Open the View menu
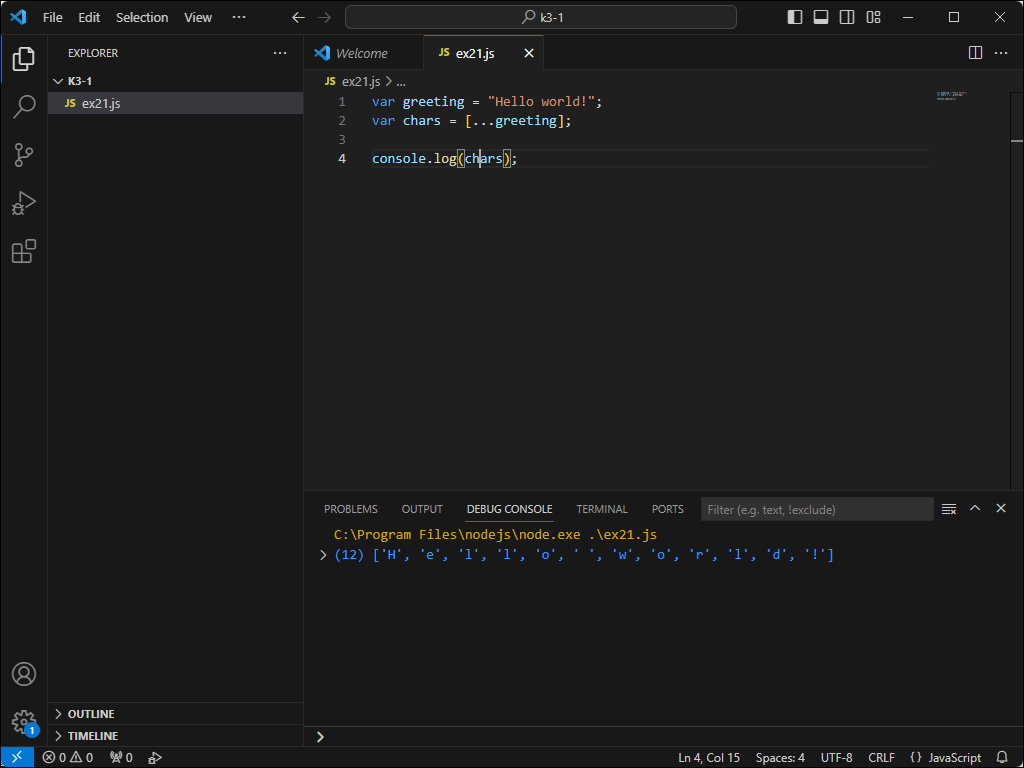 click(x=198, y=18)
